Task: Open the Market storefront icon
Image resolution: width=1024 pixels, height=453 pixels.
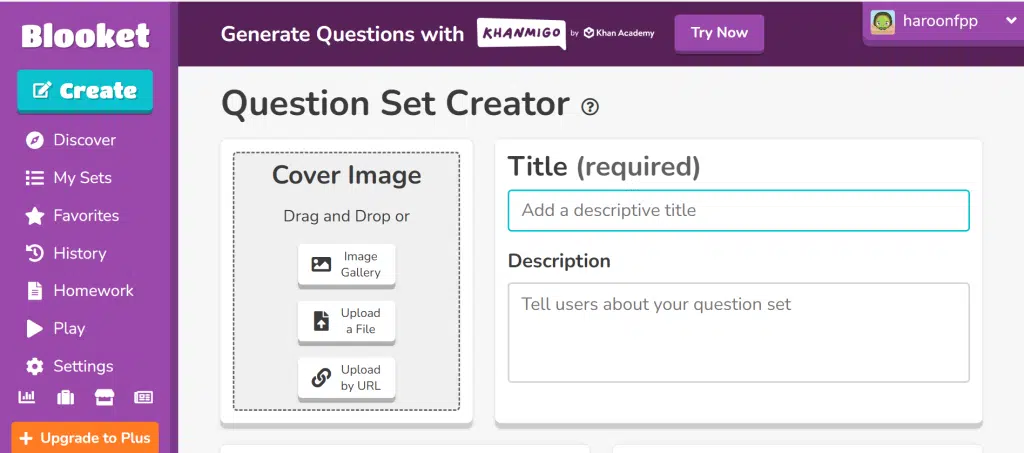Action: point(104,397)
